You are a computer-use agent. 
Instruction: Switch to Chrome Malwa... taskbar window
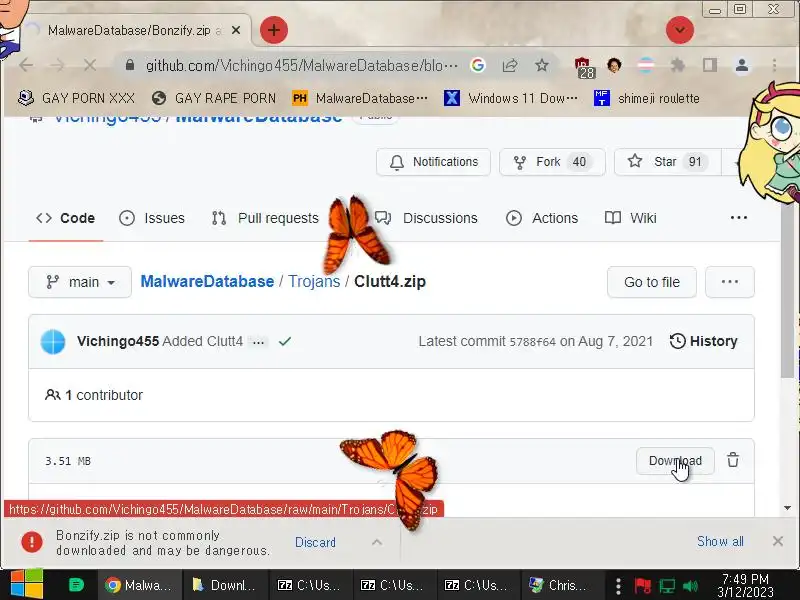[x=139, y=585]
